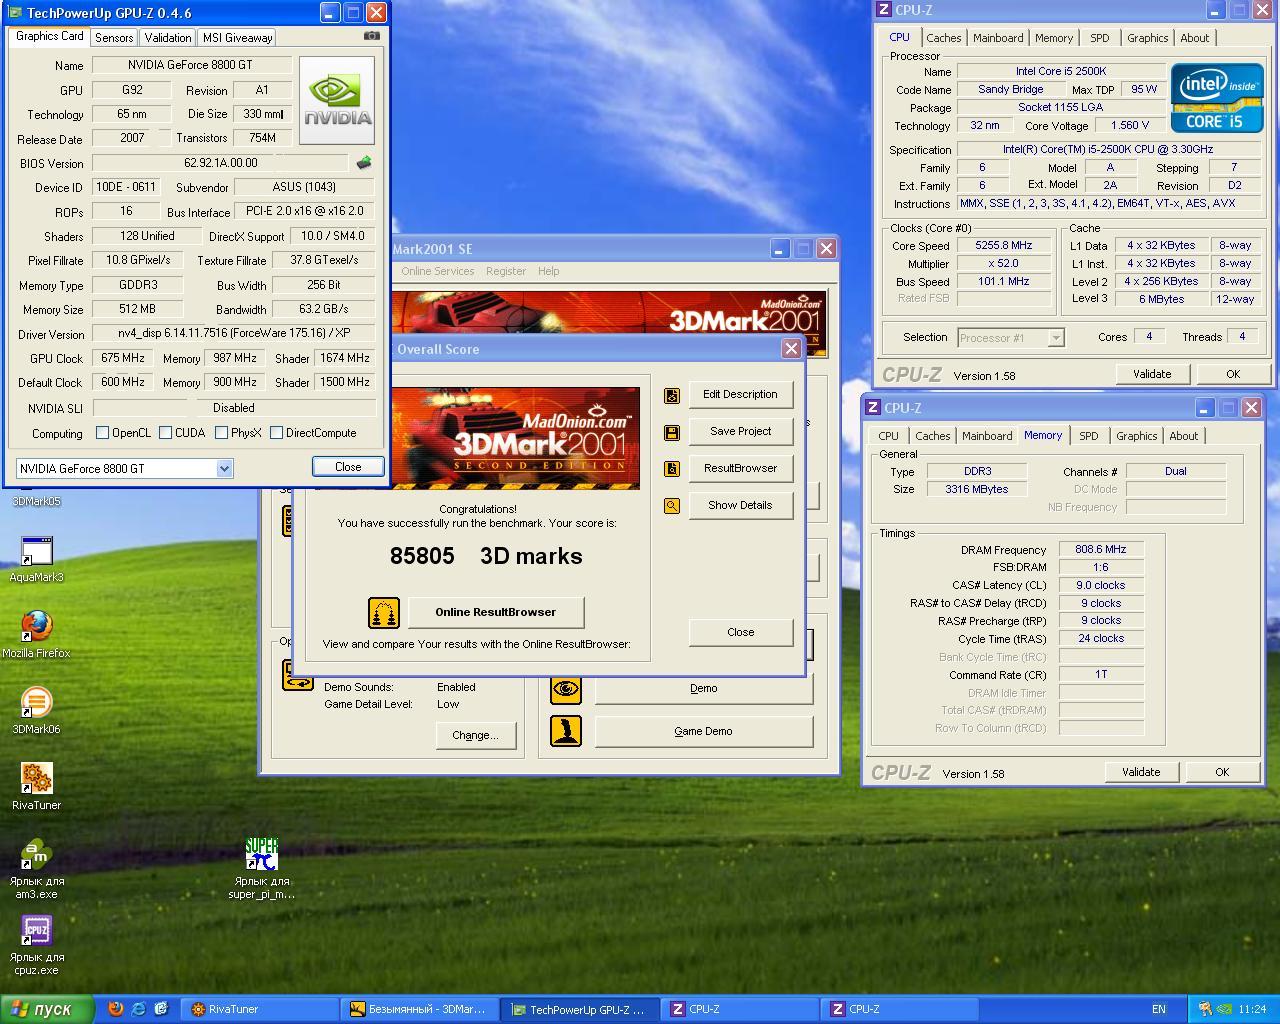The image size is (1280, 1024).
Task: Enable the OpenCL checkbox in GPU-Z
Action: click(102, 433)
